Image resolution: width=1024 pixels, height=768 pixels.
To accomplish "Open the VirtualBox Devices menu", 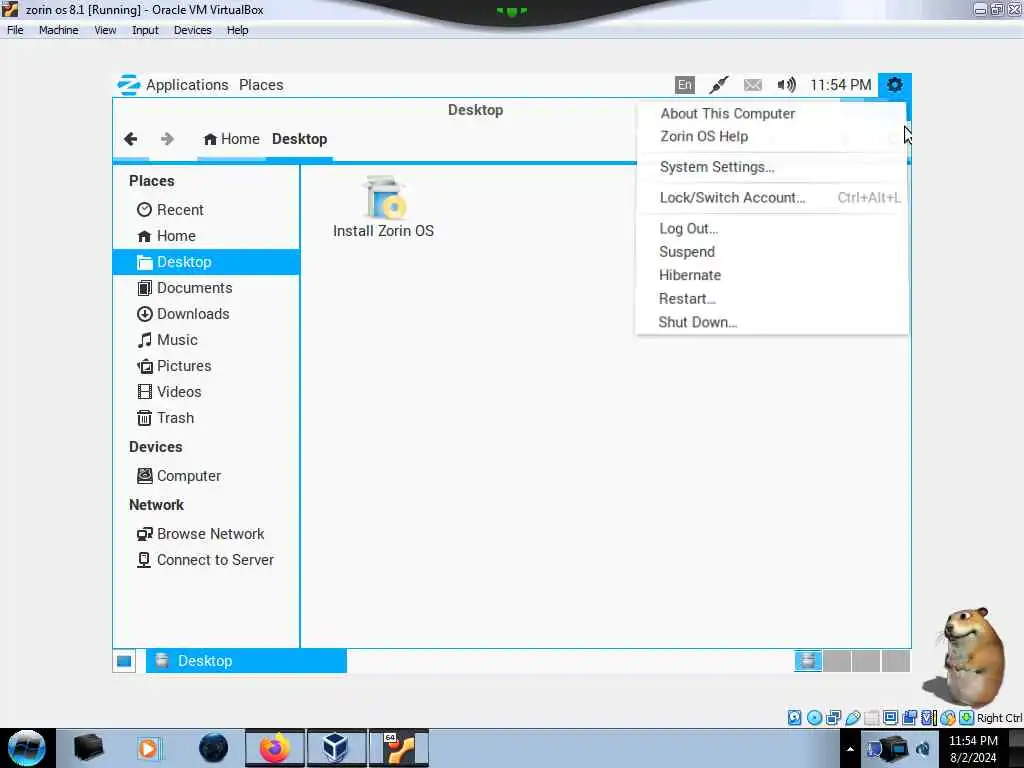I will [x=193, y=30].
